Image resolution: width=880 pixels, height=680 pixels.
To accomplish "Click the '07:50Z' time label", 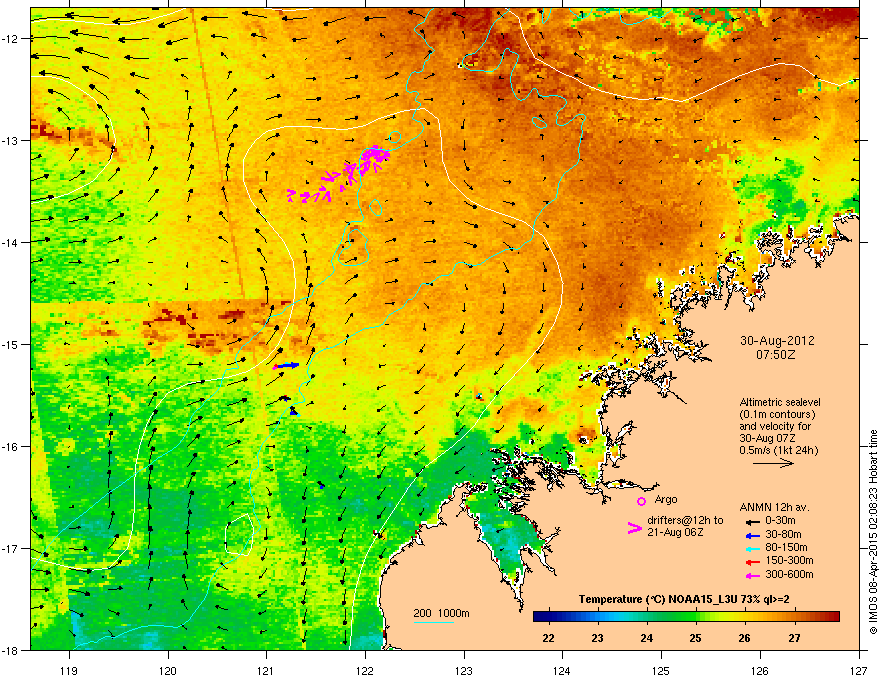I will (776, 355).
